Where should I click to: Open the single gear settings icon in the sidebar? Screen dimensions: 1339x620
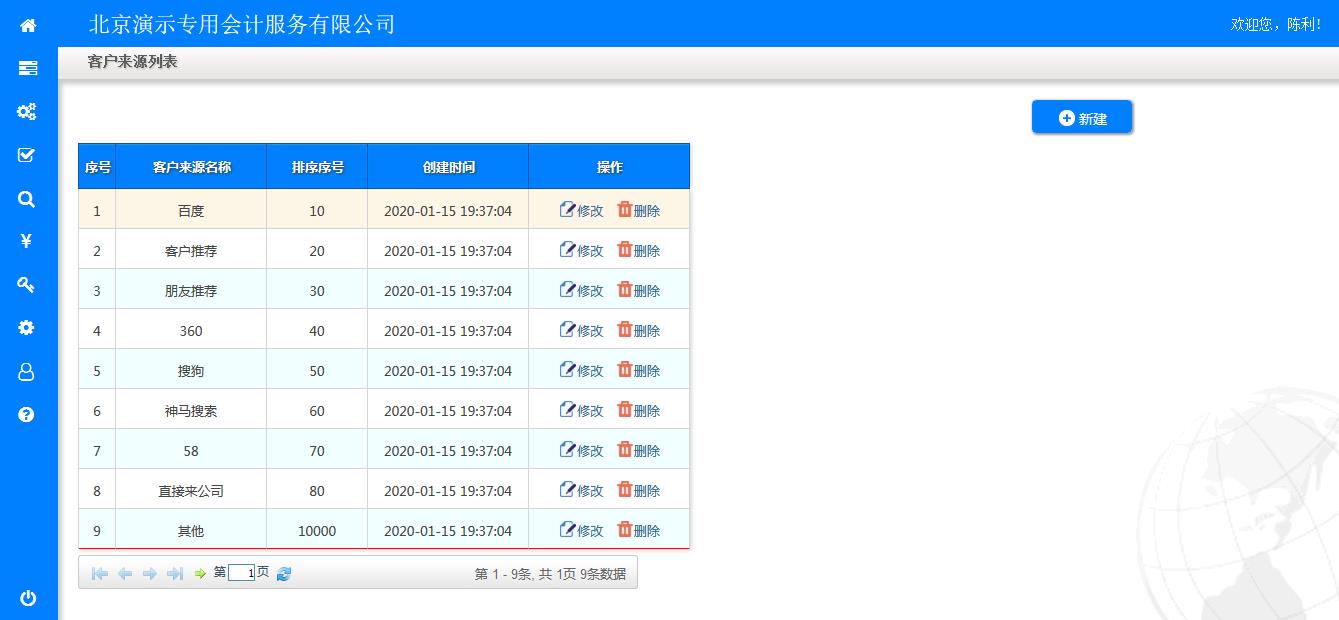[27, 328]
